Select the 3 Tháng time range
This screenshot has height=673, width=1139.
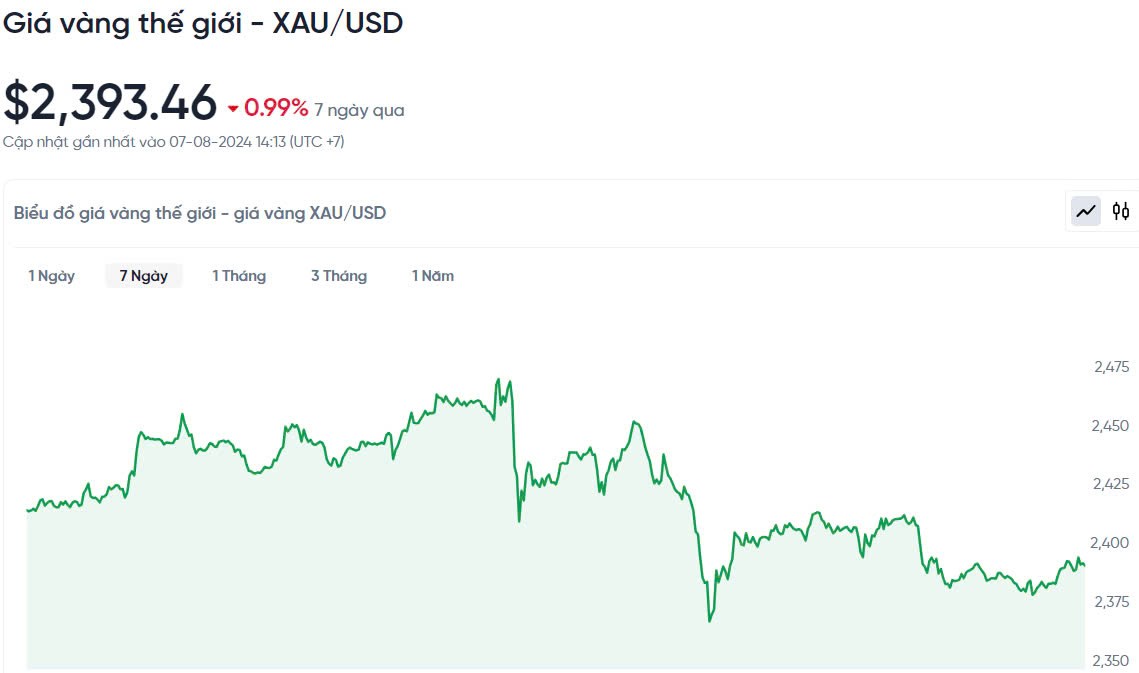(x=339, y=276)
